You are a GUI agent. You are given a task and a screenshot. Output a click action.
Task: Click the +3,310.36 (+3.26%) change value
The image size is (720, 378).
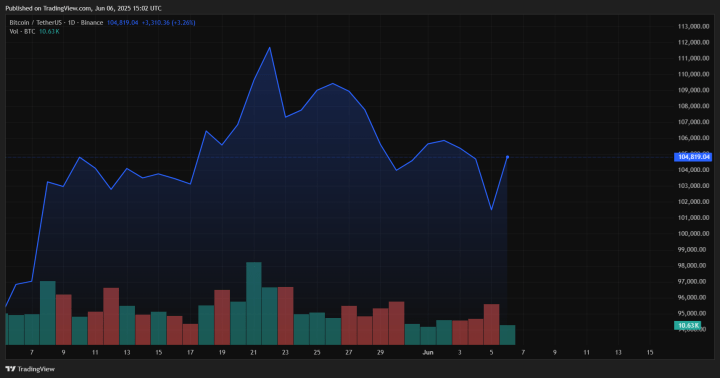(x=169, y=23)
